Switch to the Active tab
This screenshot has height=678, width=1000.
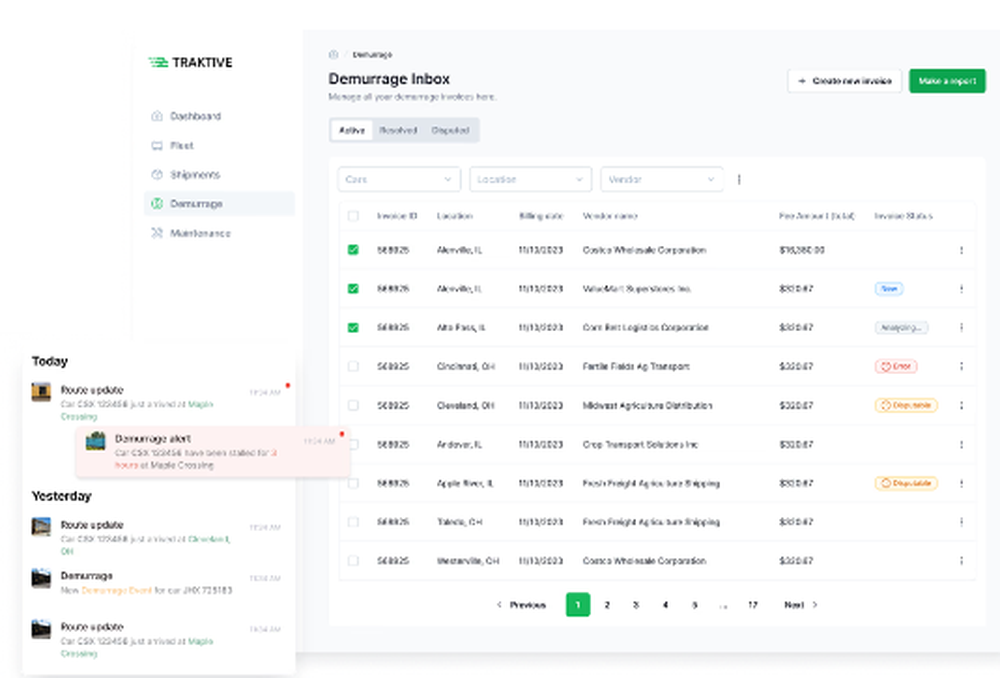351,130
